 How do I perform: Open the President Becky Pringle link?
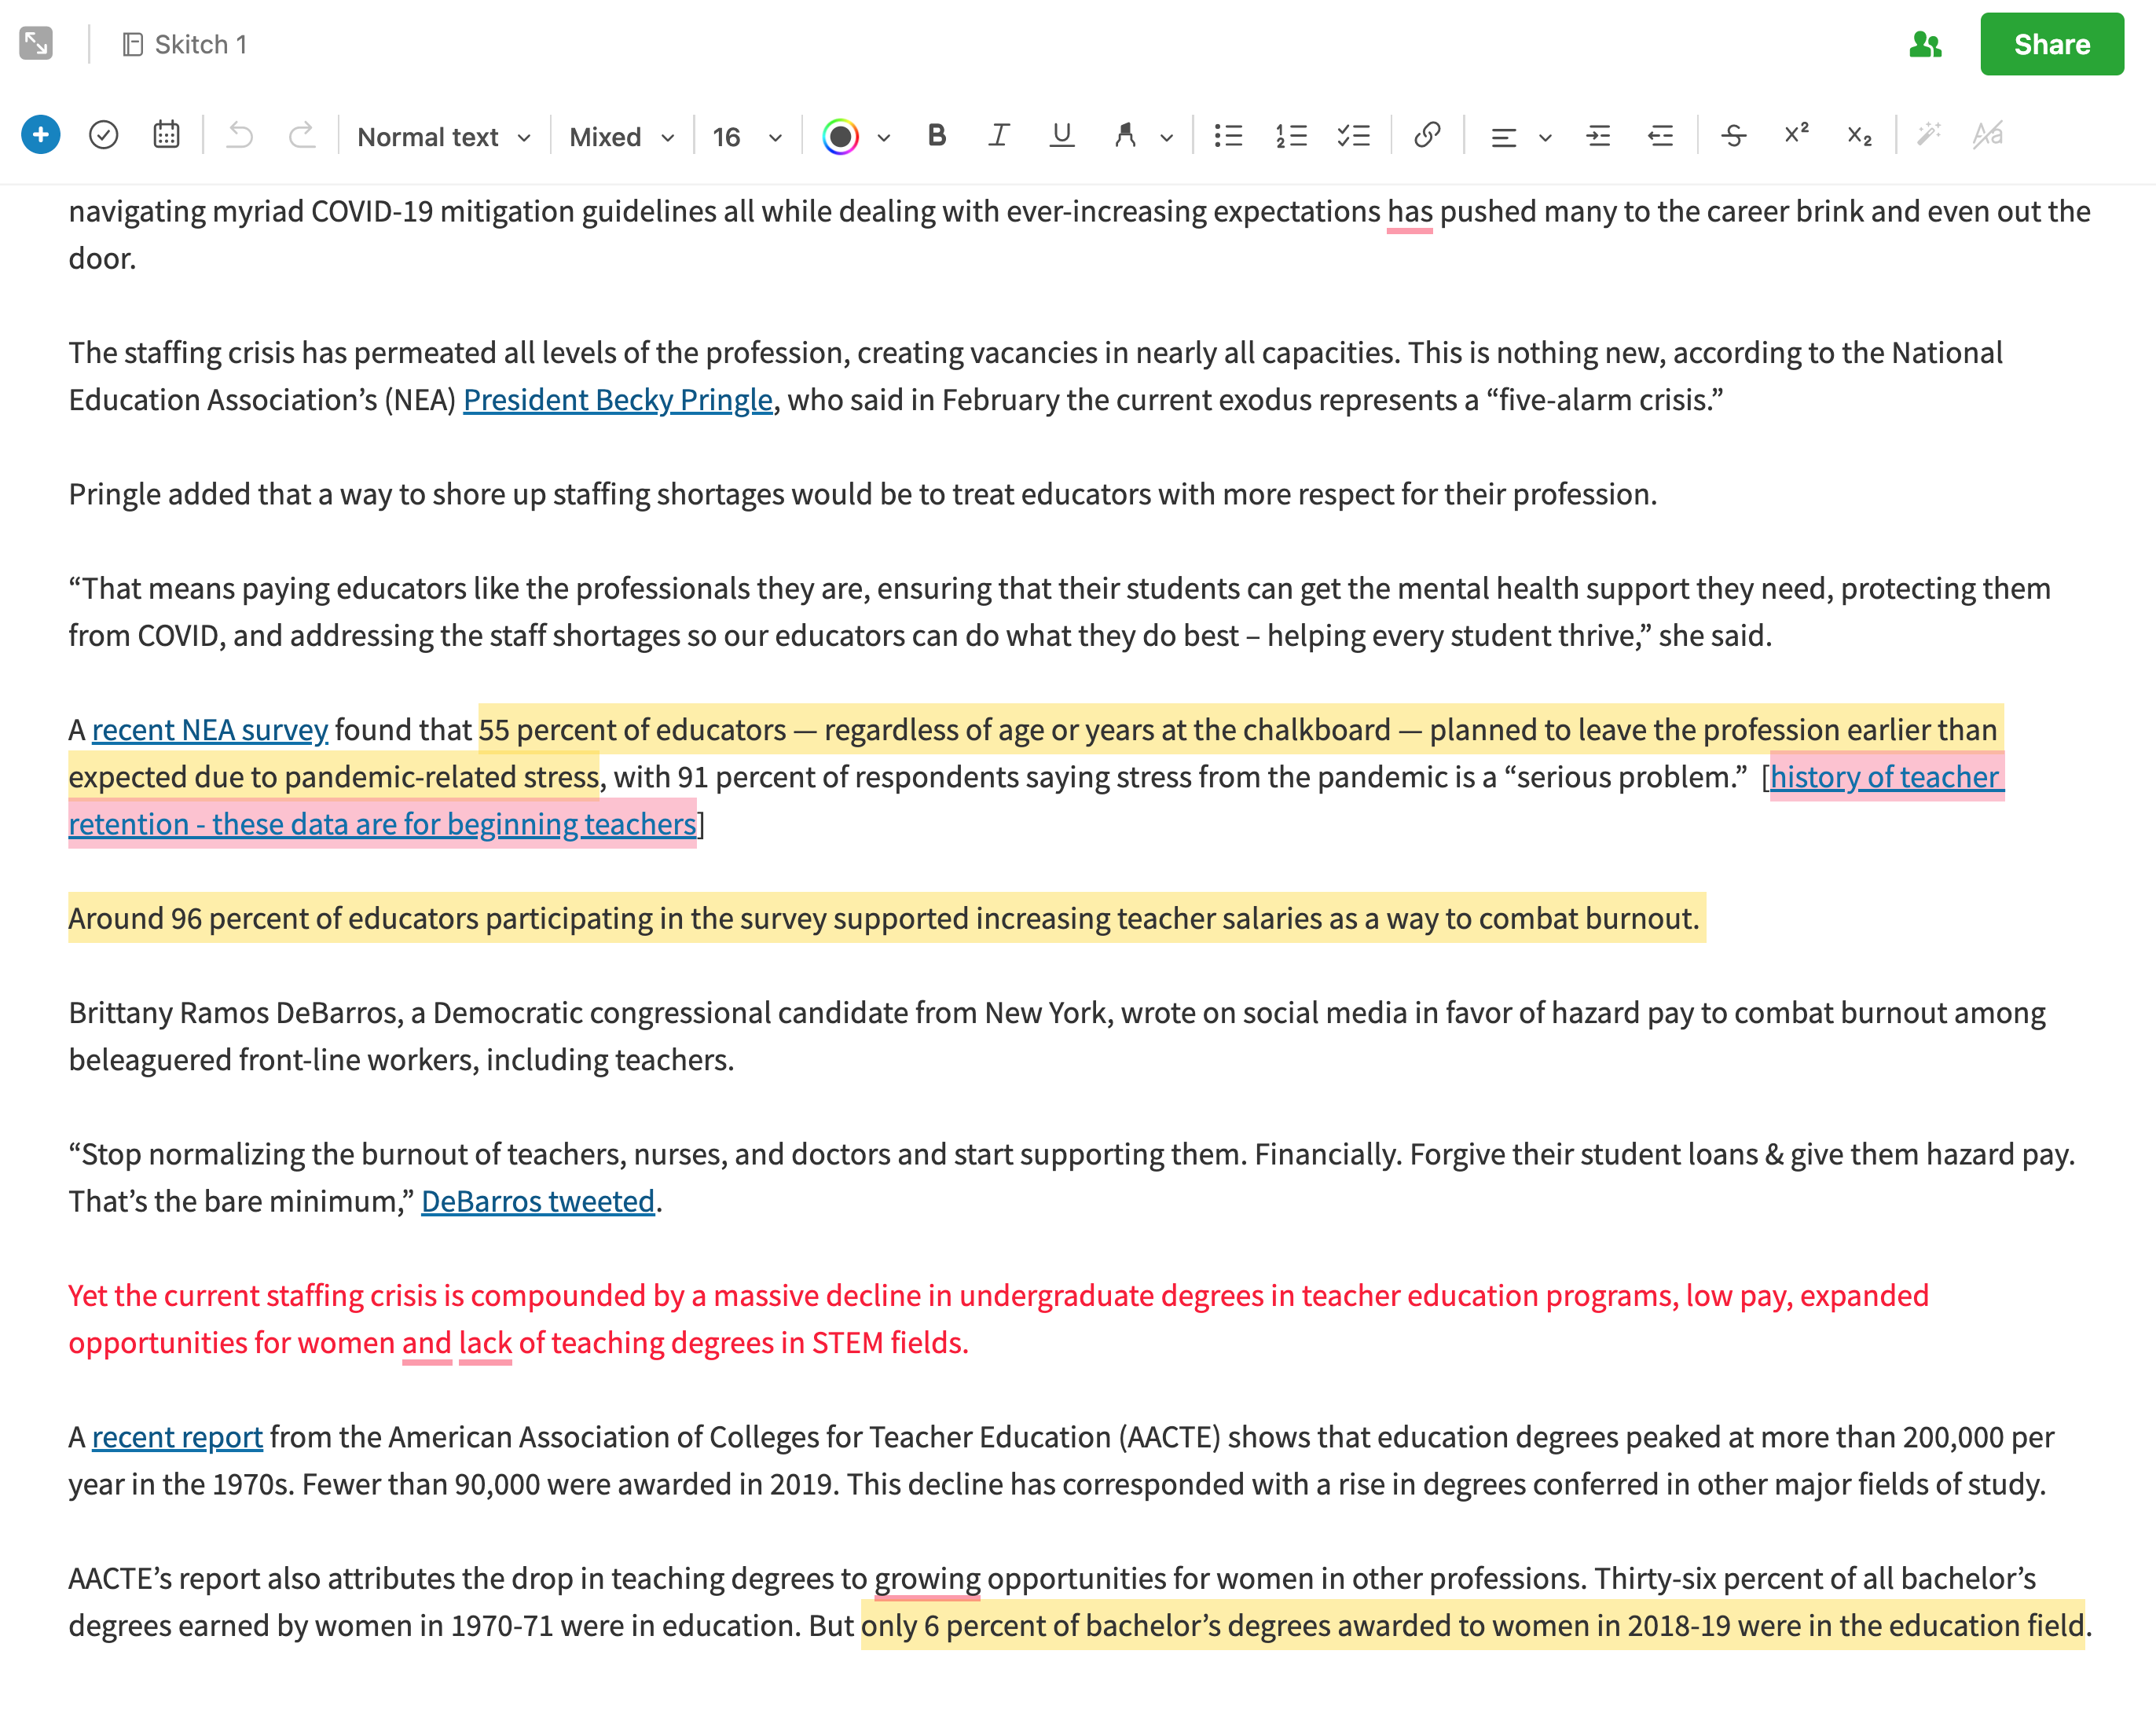tap(617, 400)
